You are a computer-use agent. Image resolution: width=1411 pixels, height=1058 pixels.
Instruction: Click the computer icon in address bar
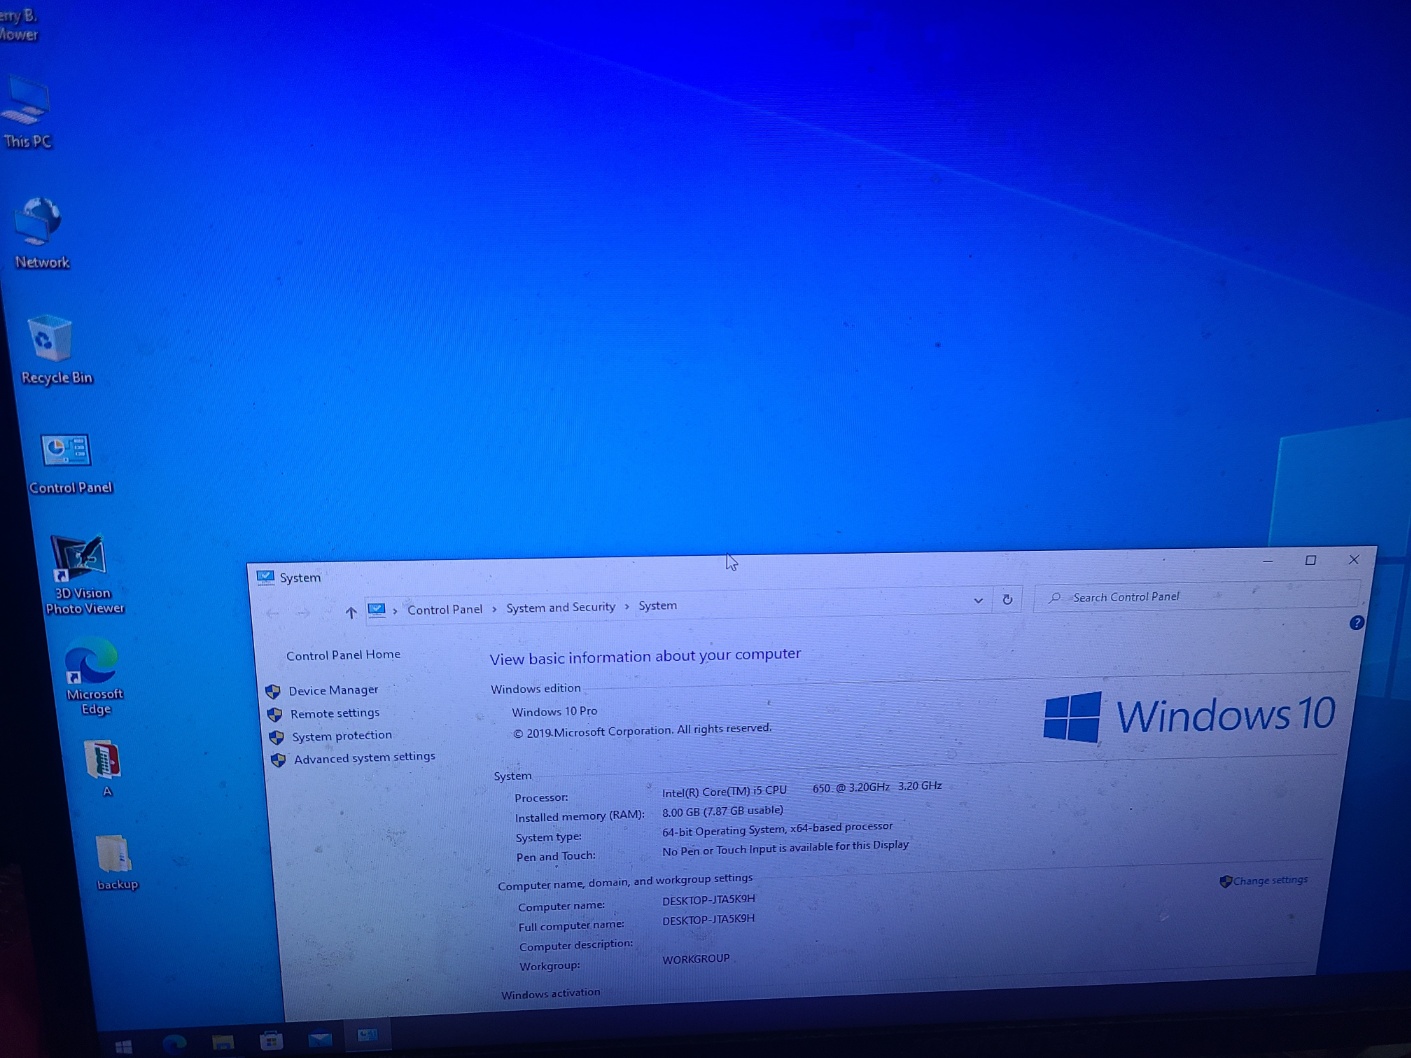pyautogui.click(x=376, y=610)
